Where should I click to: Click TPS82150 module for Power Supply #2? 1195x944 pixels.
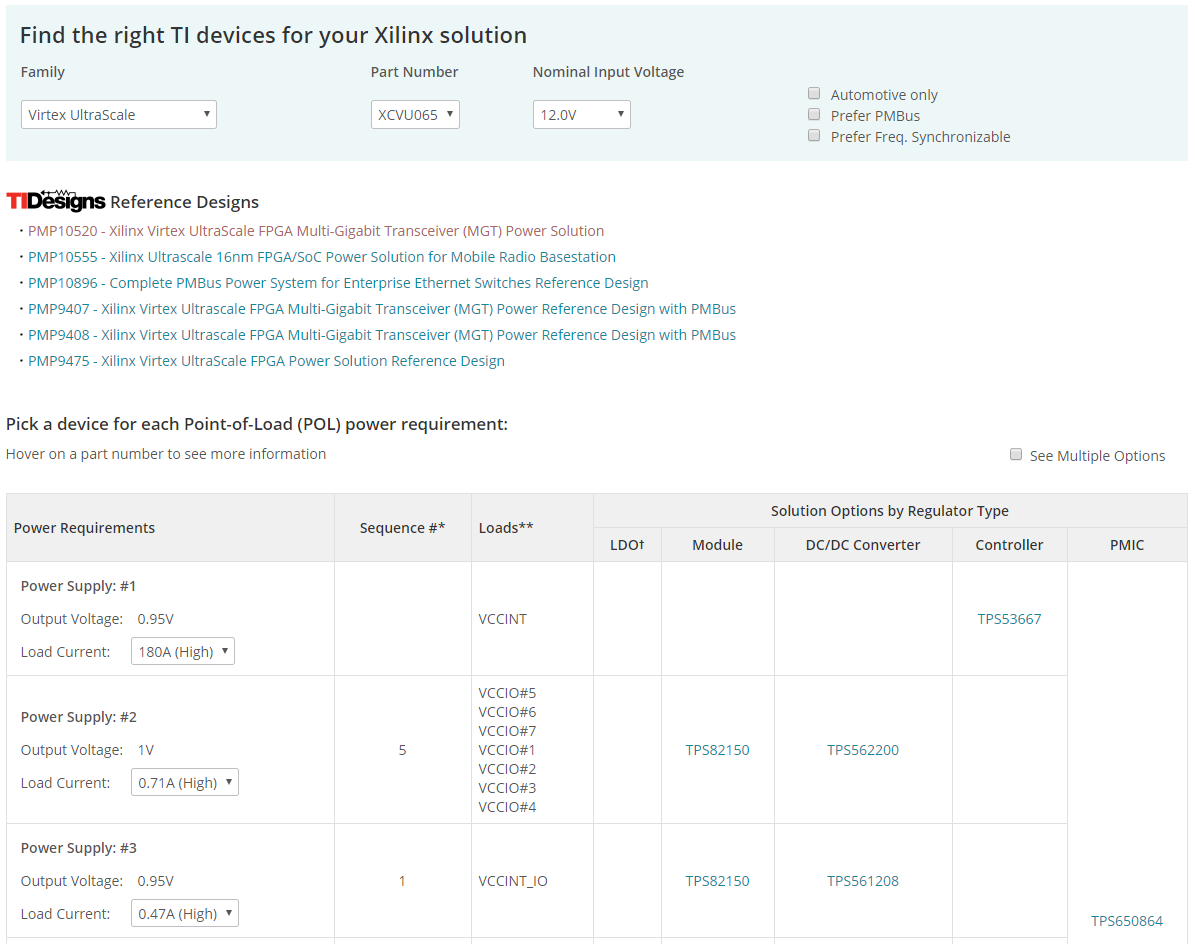point(717,750)
